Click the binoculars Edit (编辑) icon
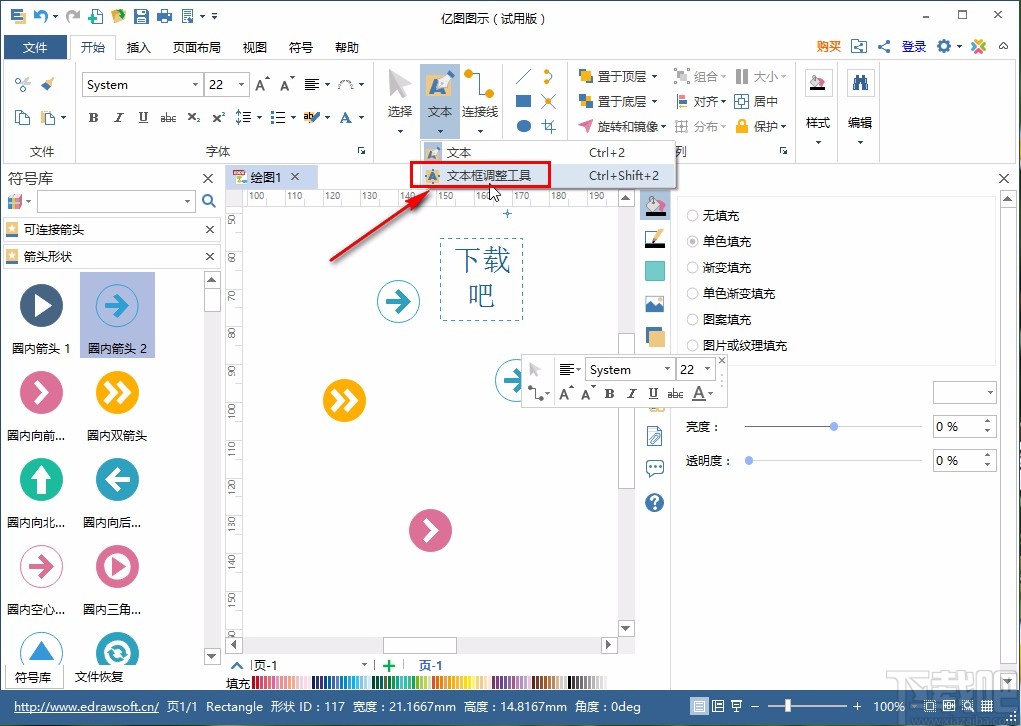Viewport: 1021px width, 726px height. [860, 83]
